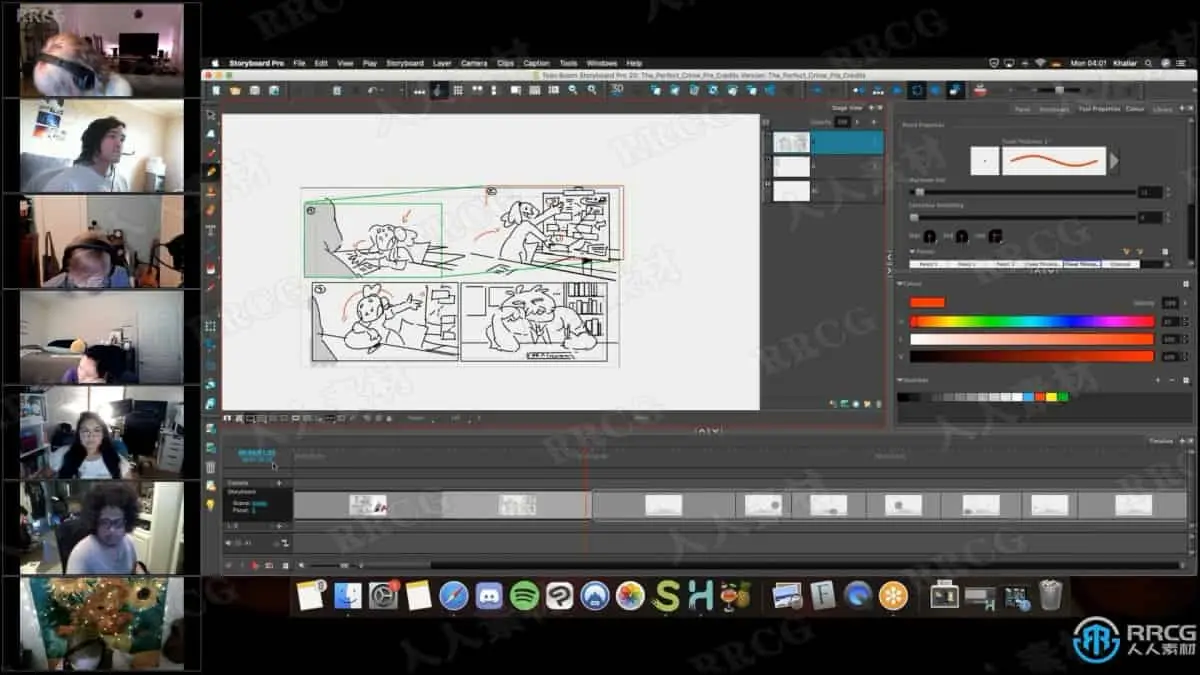Click the dark-to-orange value slider
The image size is (1200, 675).
point(1032,356)
